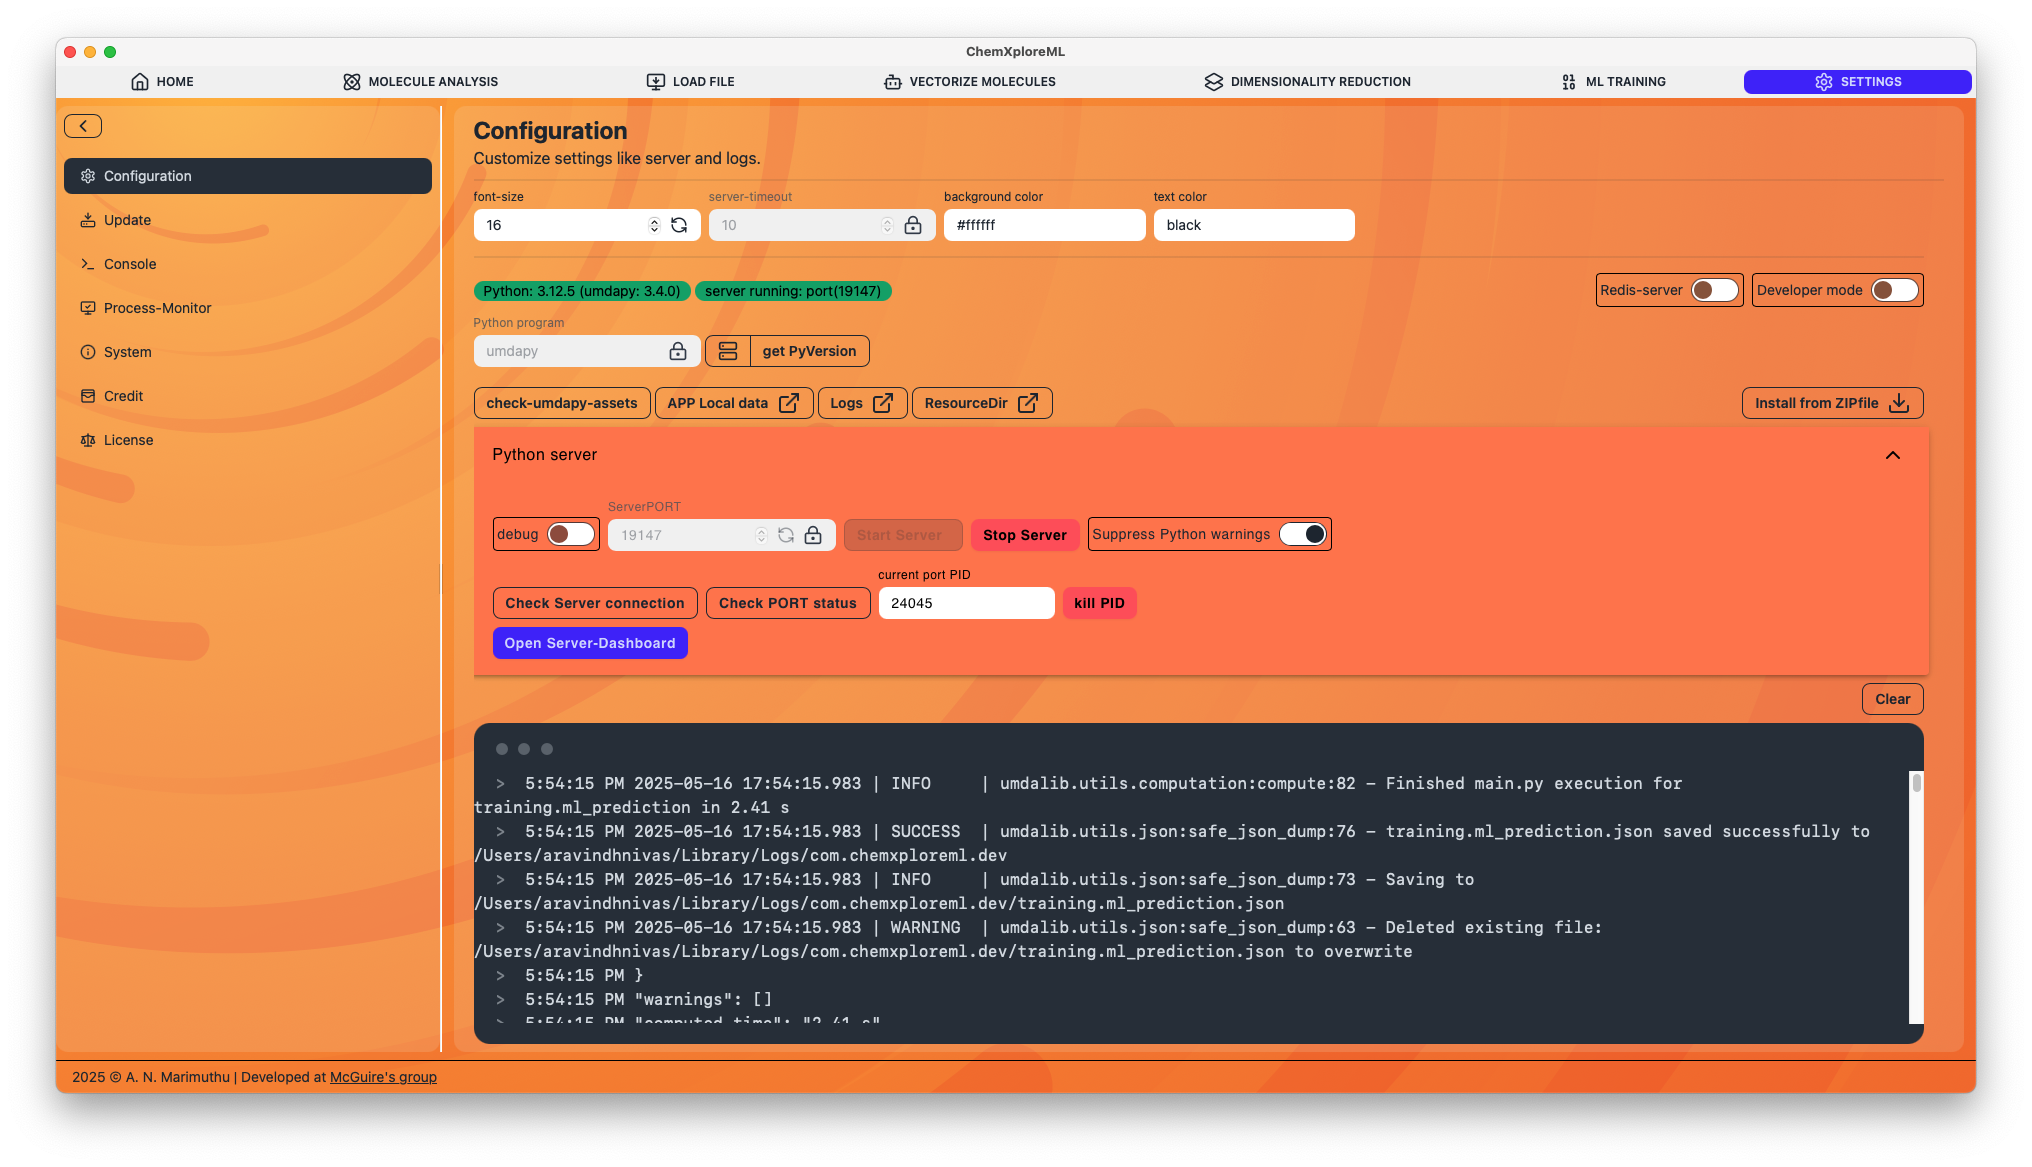Enable Developer mode switch
Viewport: 2032px width, 1167px height.
coord(1895,290)
